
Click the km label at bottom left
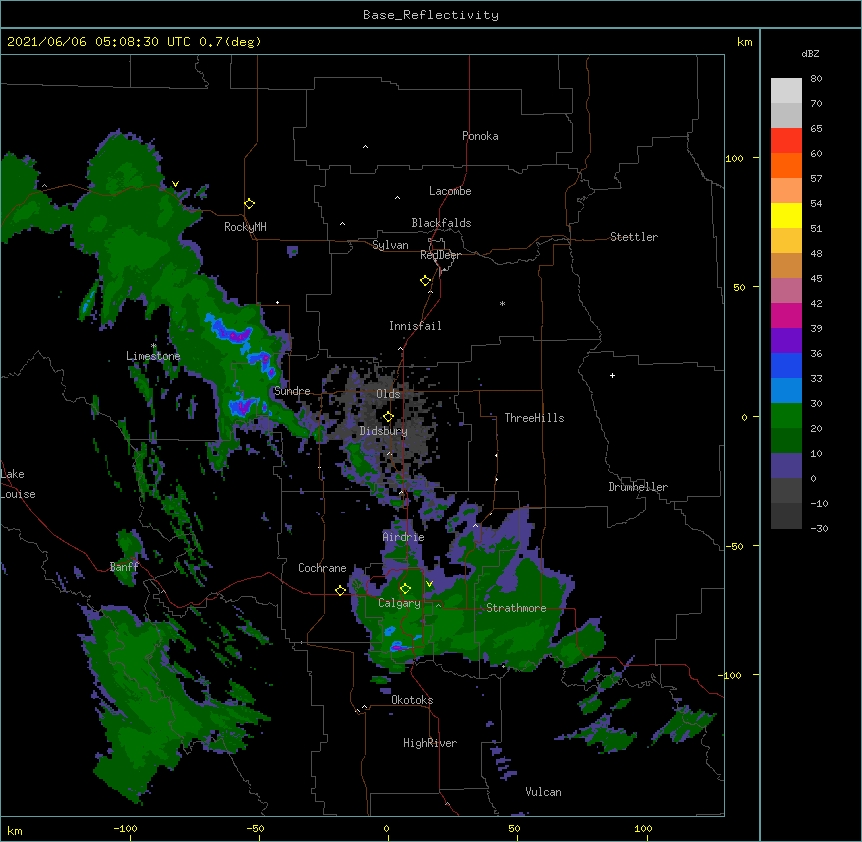coord(15,830)
